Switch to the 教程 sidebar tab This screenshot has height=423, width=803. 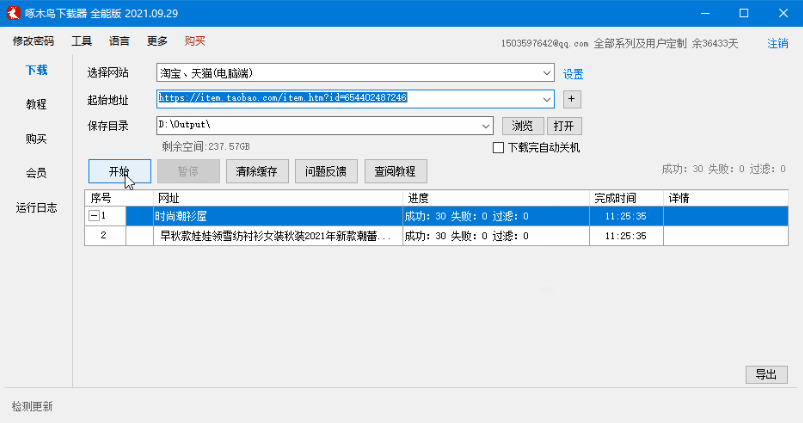click(x=36, y=104)
